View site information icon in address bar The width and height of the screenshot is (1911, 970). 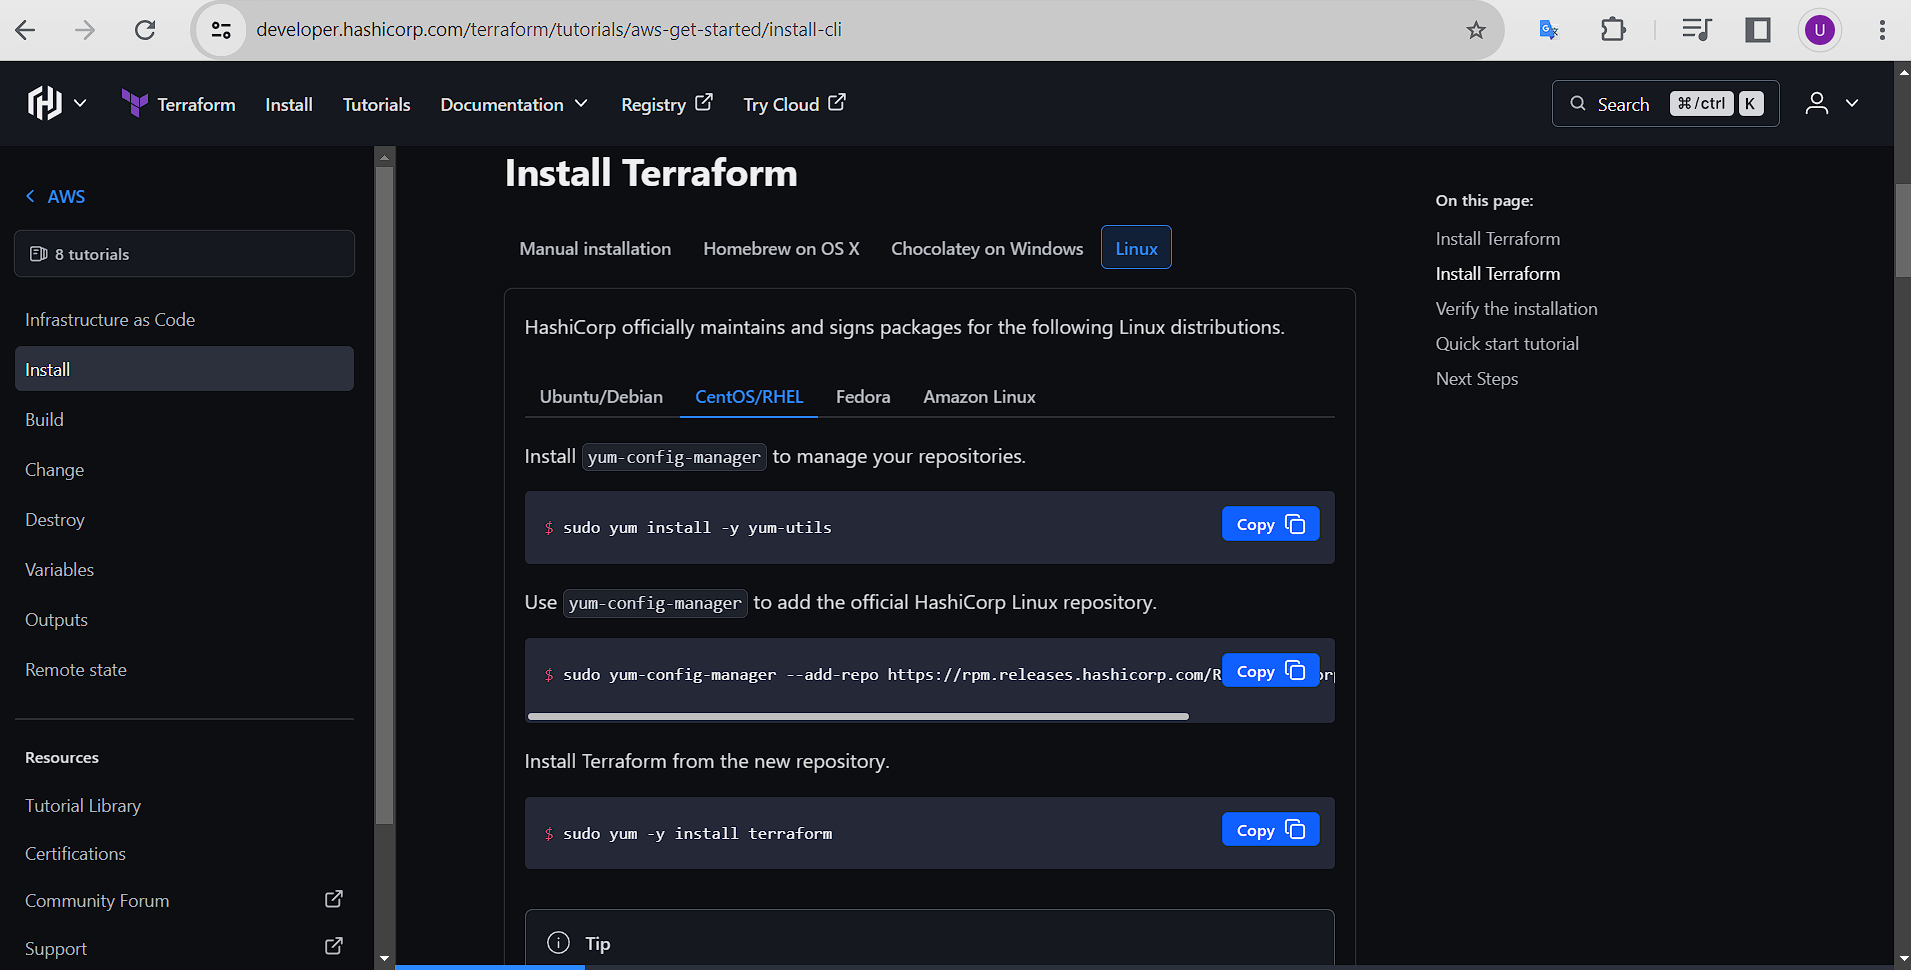[x=221, y=30]
